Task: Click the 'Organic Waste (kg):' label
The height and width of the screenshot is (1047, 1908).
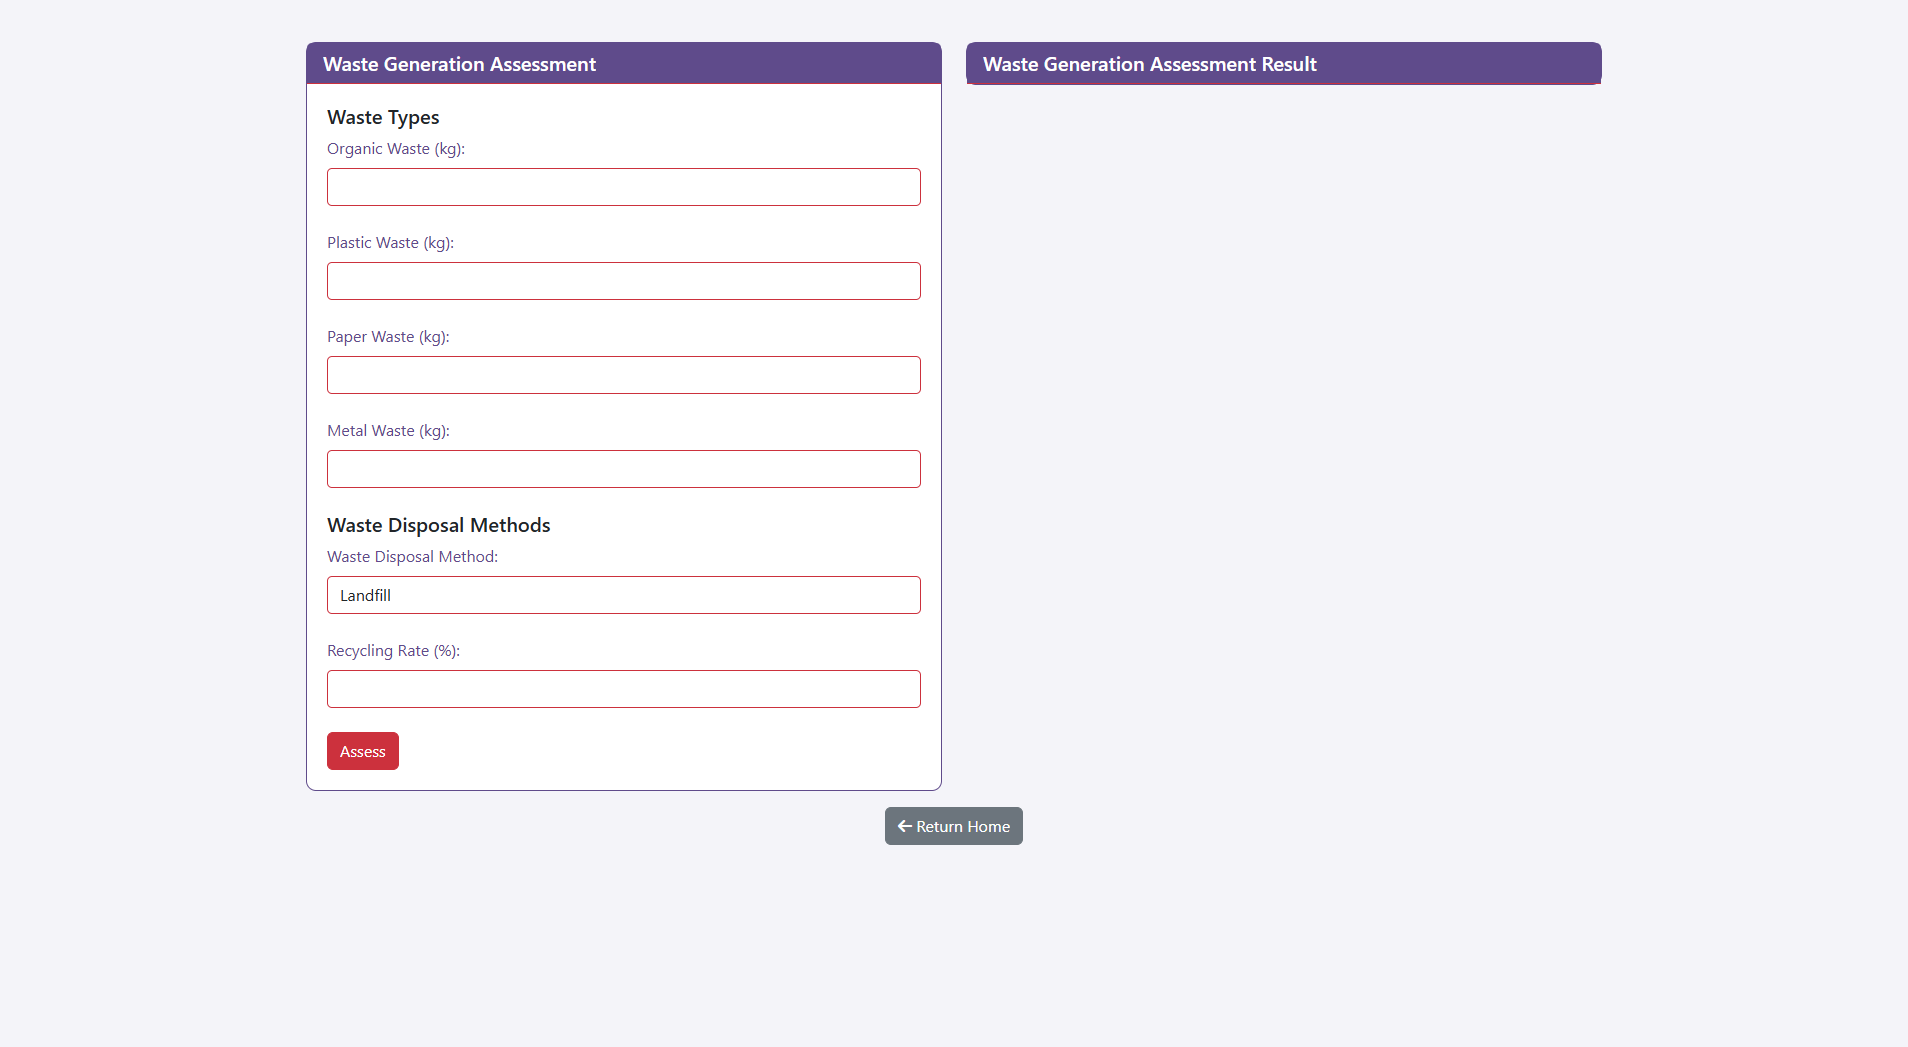Action: [396, 149]
